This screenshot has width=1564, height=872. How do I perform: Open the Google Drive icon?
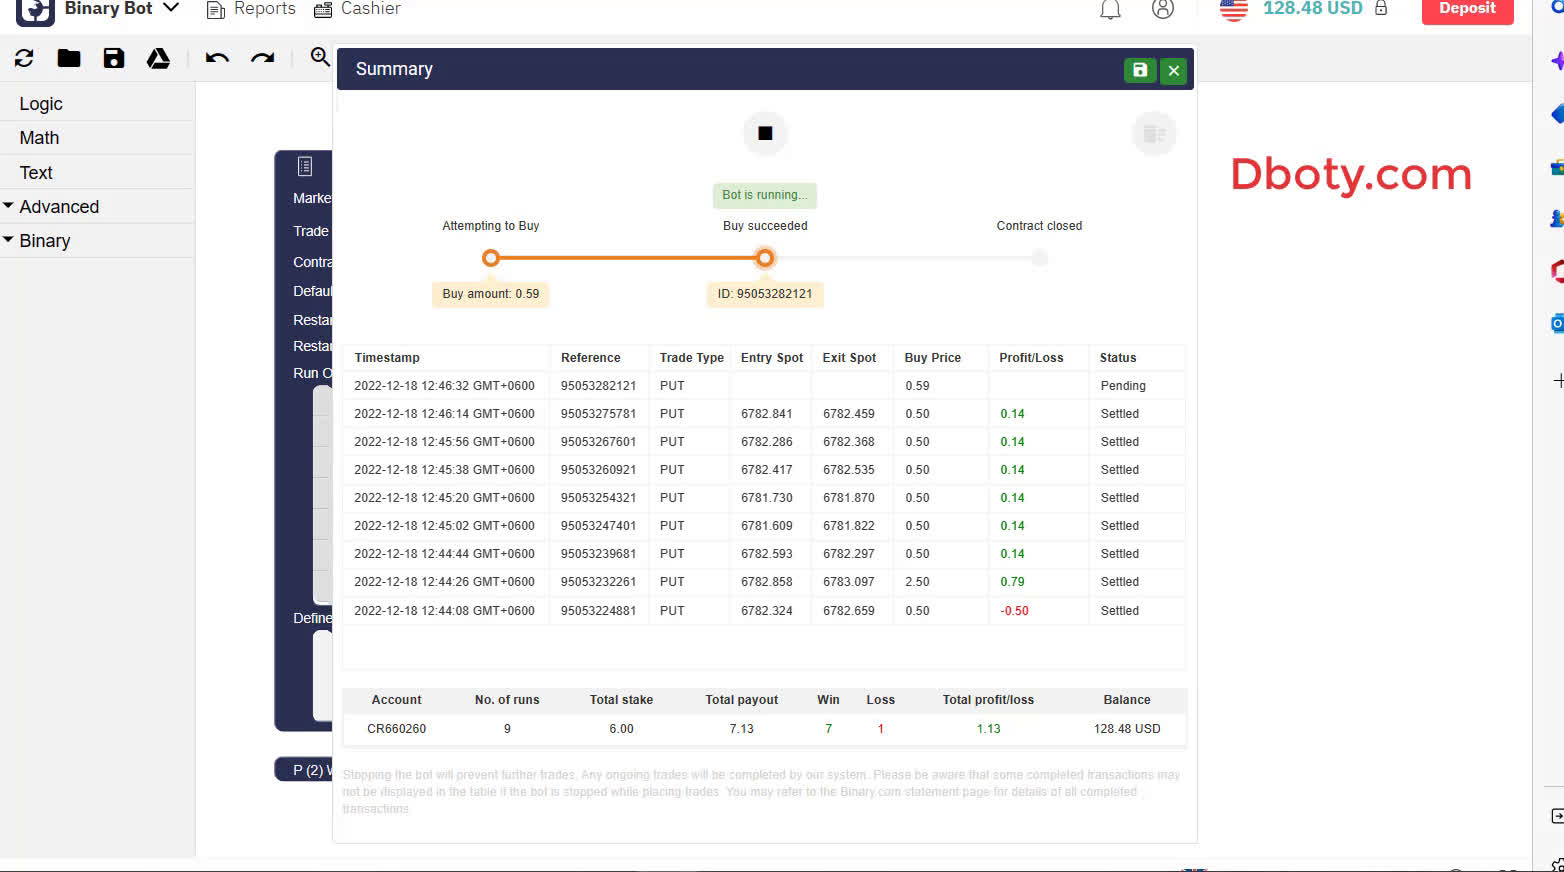158,58
